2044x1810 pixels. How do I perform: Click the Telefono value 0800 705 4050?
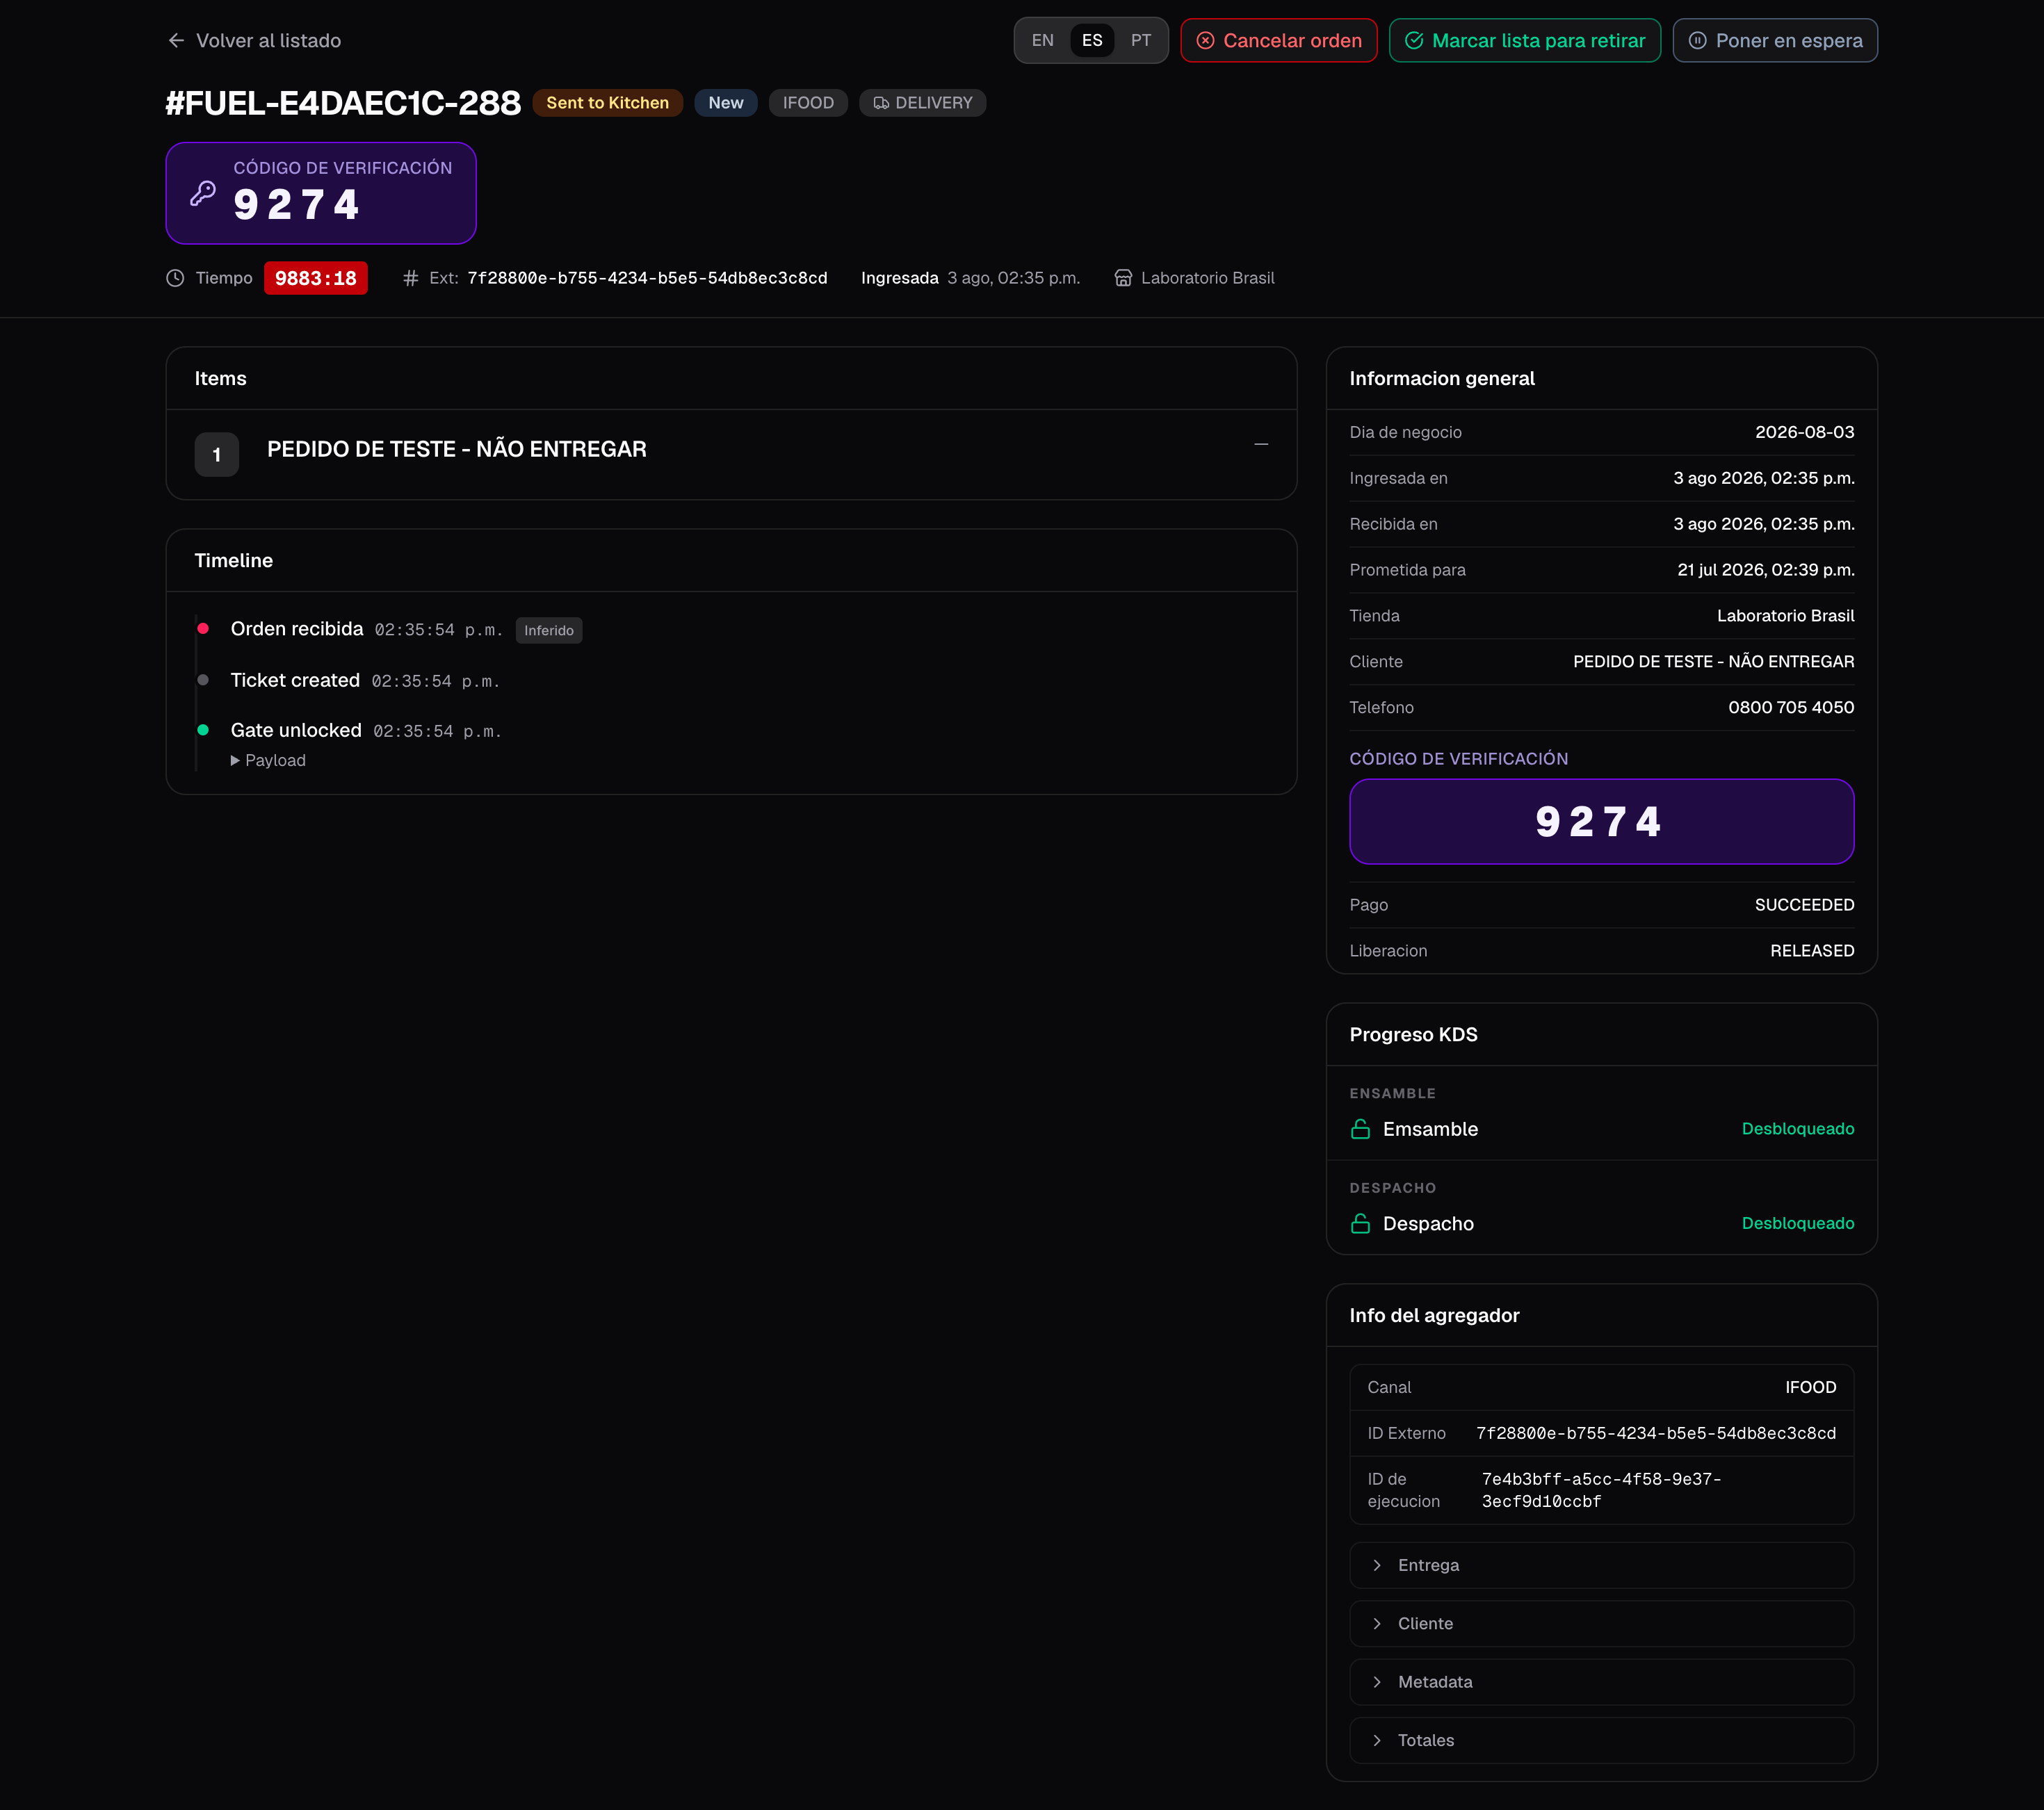coord(1790,707)
